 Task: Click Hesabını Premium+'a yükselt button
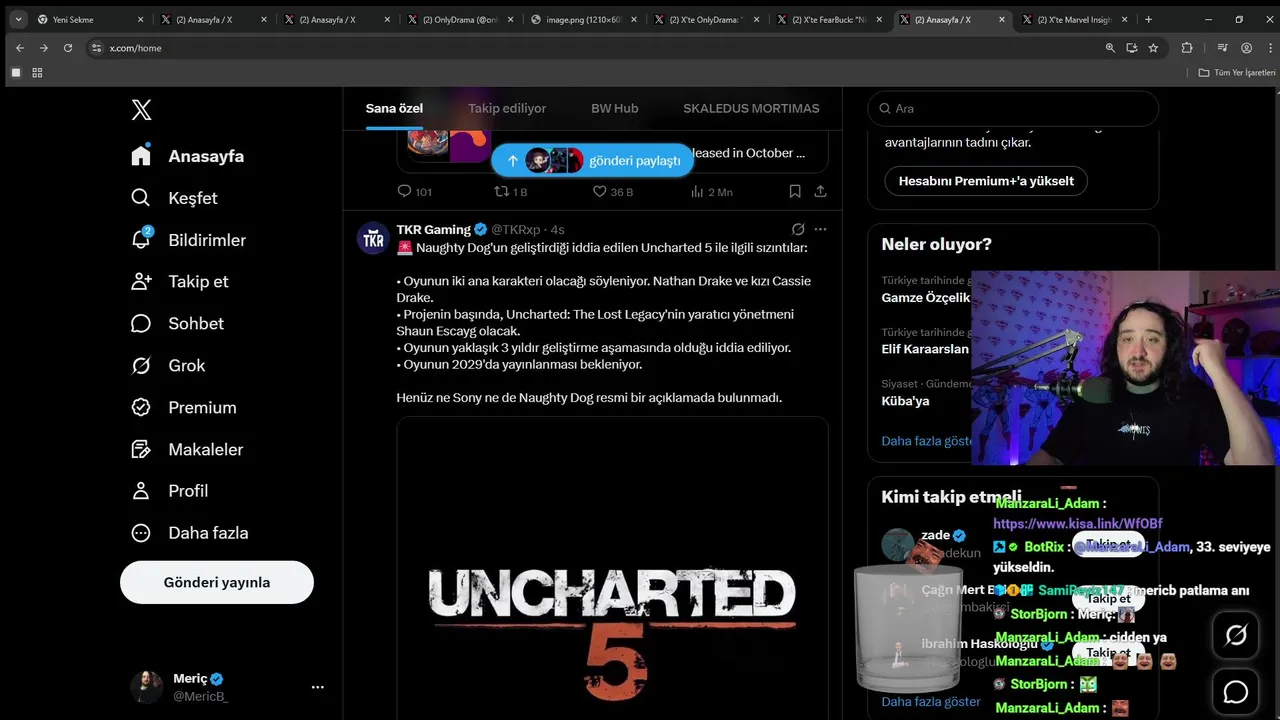(x=986, y=181)
